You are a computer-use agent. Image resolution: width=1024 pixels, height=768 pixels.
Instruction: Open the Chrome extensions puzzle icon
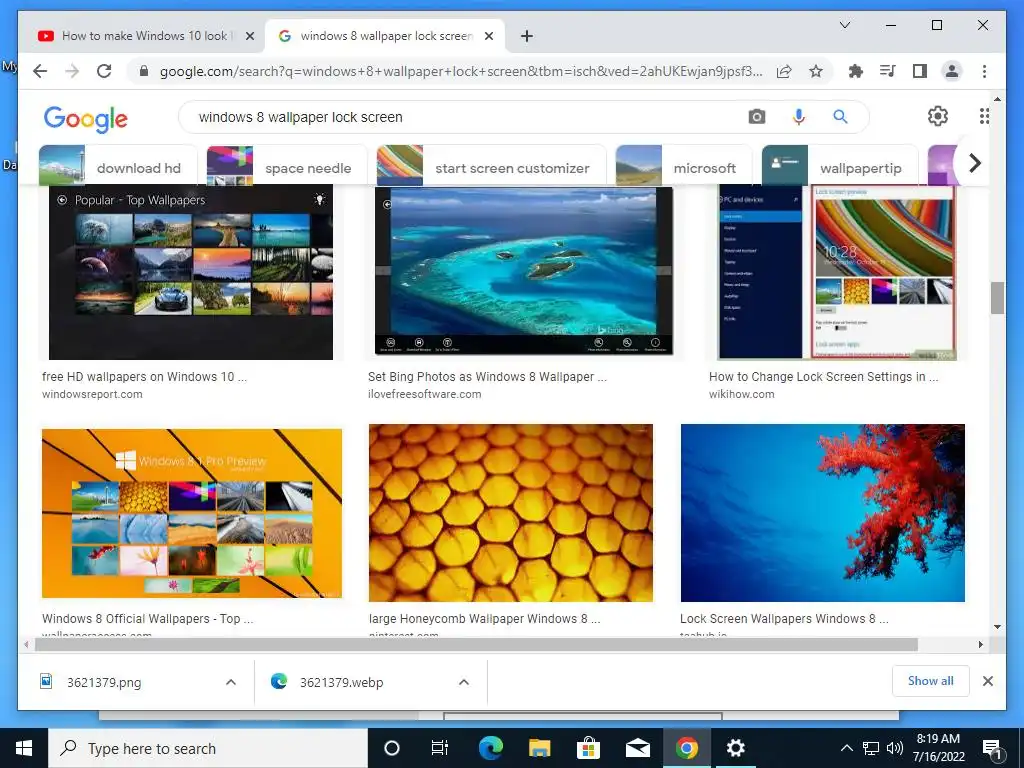click(x=856, y=71)
